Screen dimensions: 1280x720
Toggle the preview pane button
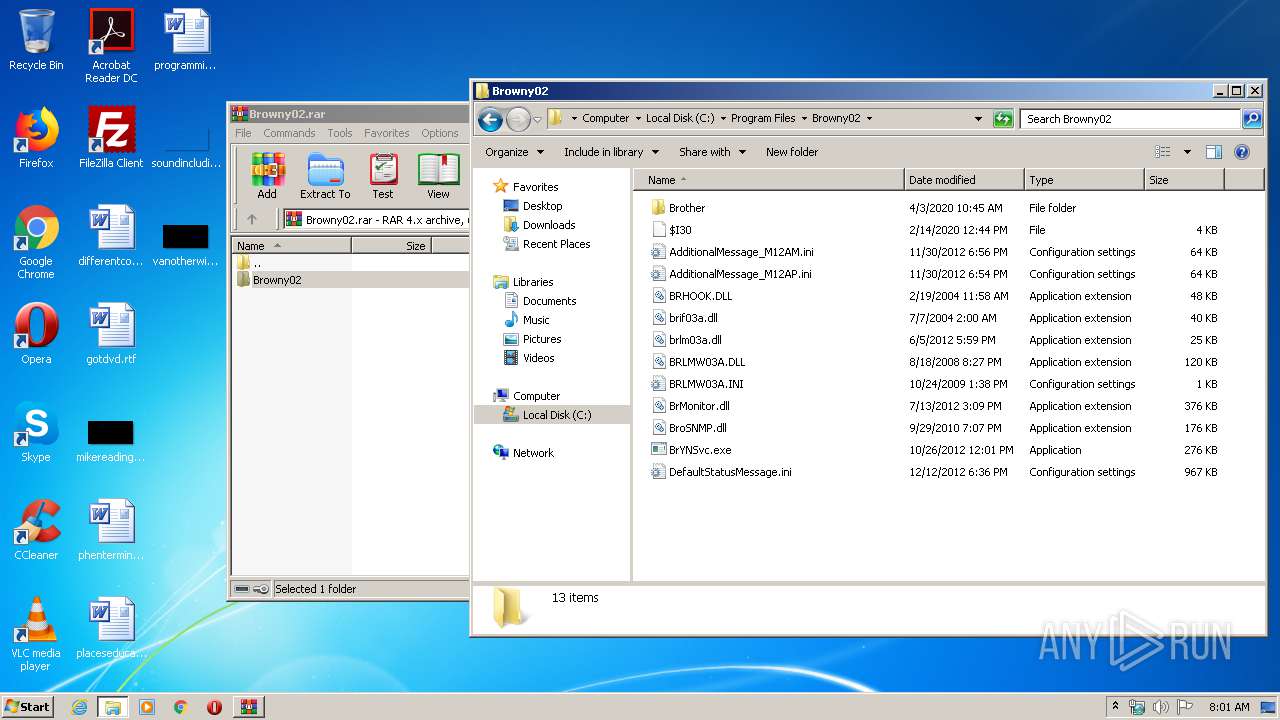pyautogui.click(x=1213, y=152)
